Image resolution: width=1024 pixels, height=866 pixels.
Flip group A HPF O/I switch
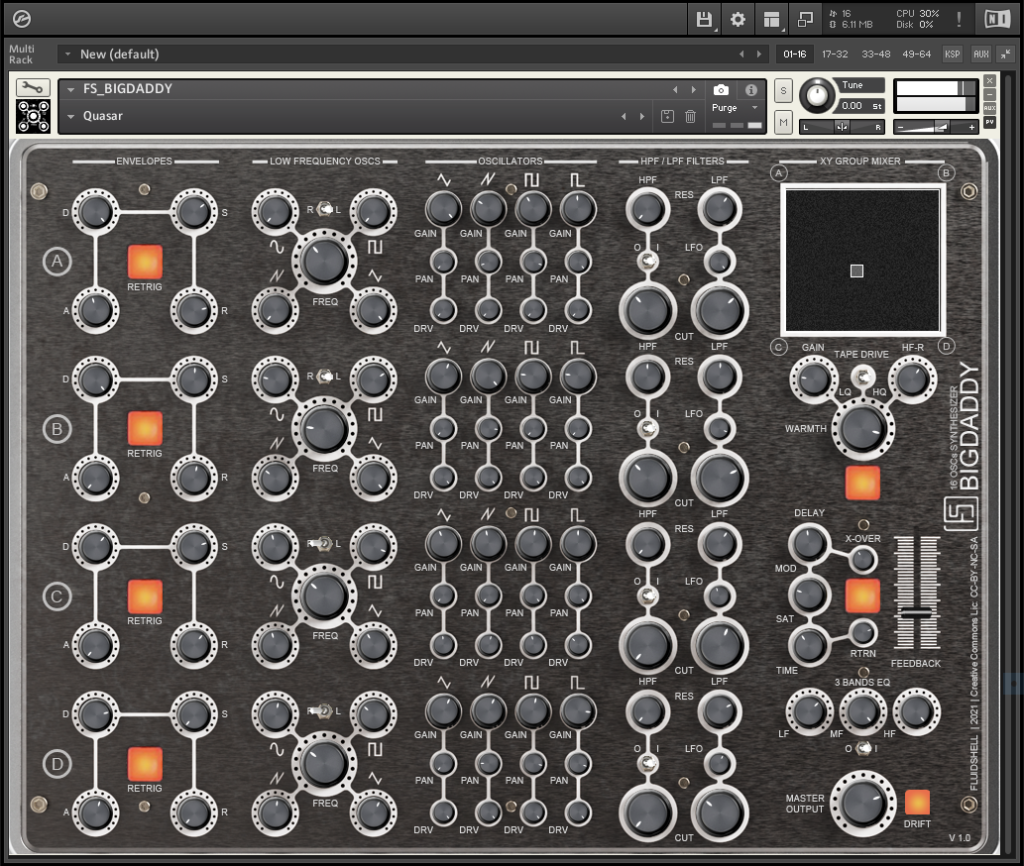[x=648, y=261]
